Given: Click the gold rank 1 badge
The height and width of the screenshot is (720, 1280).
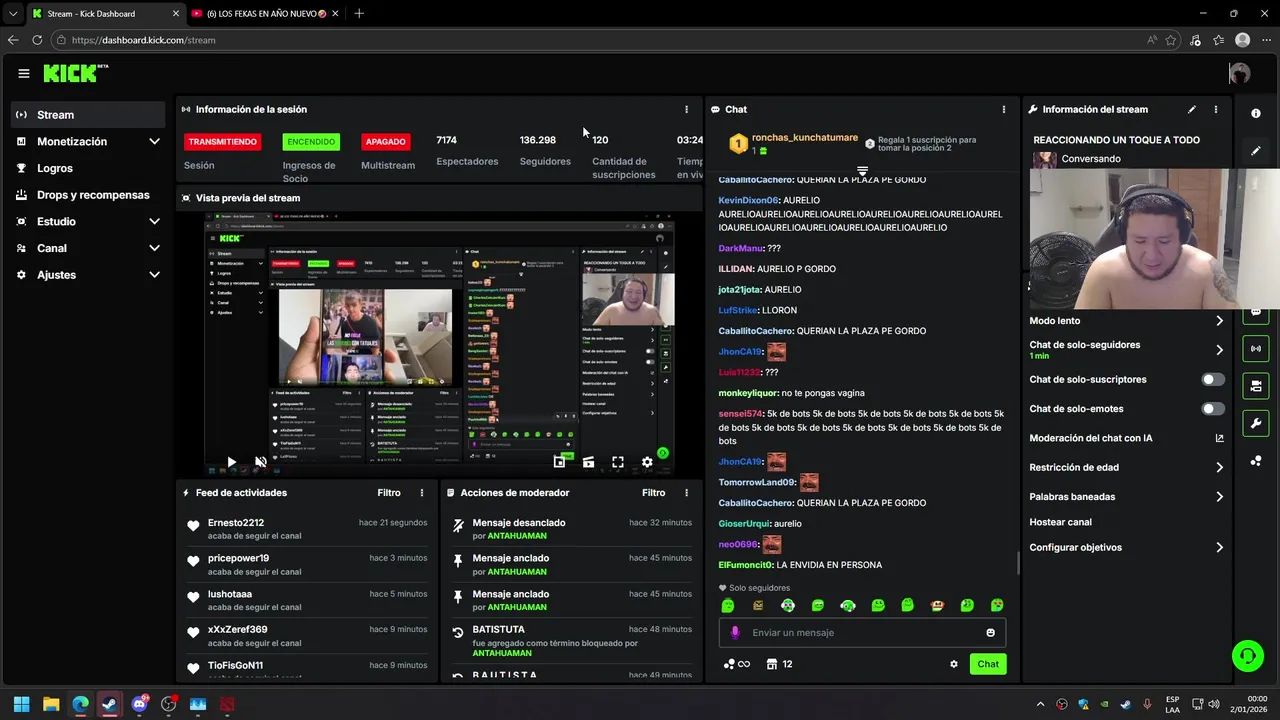Looking at the screenshot, I should coord(738,144).
